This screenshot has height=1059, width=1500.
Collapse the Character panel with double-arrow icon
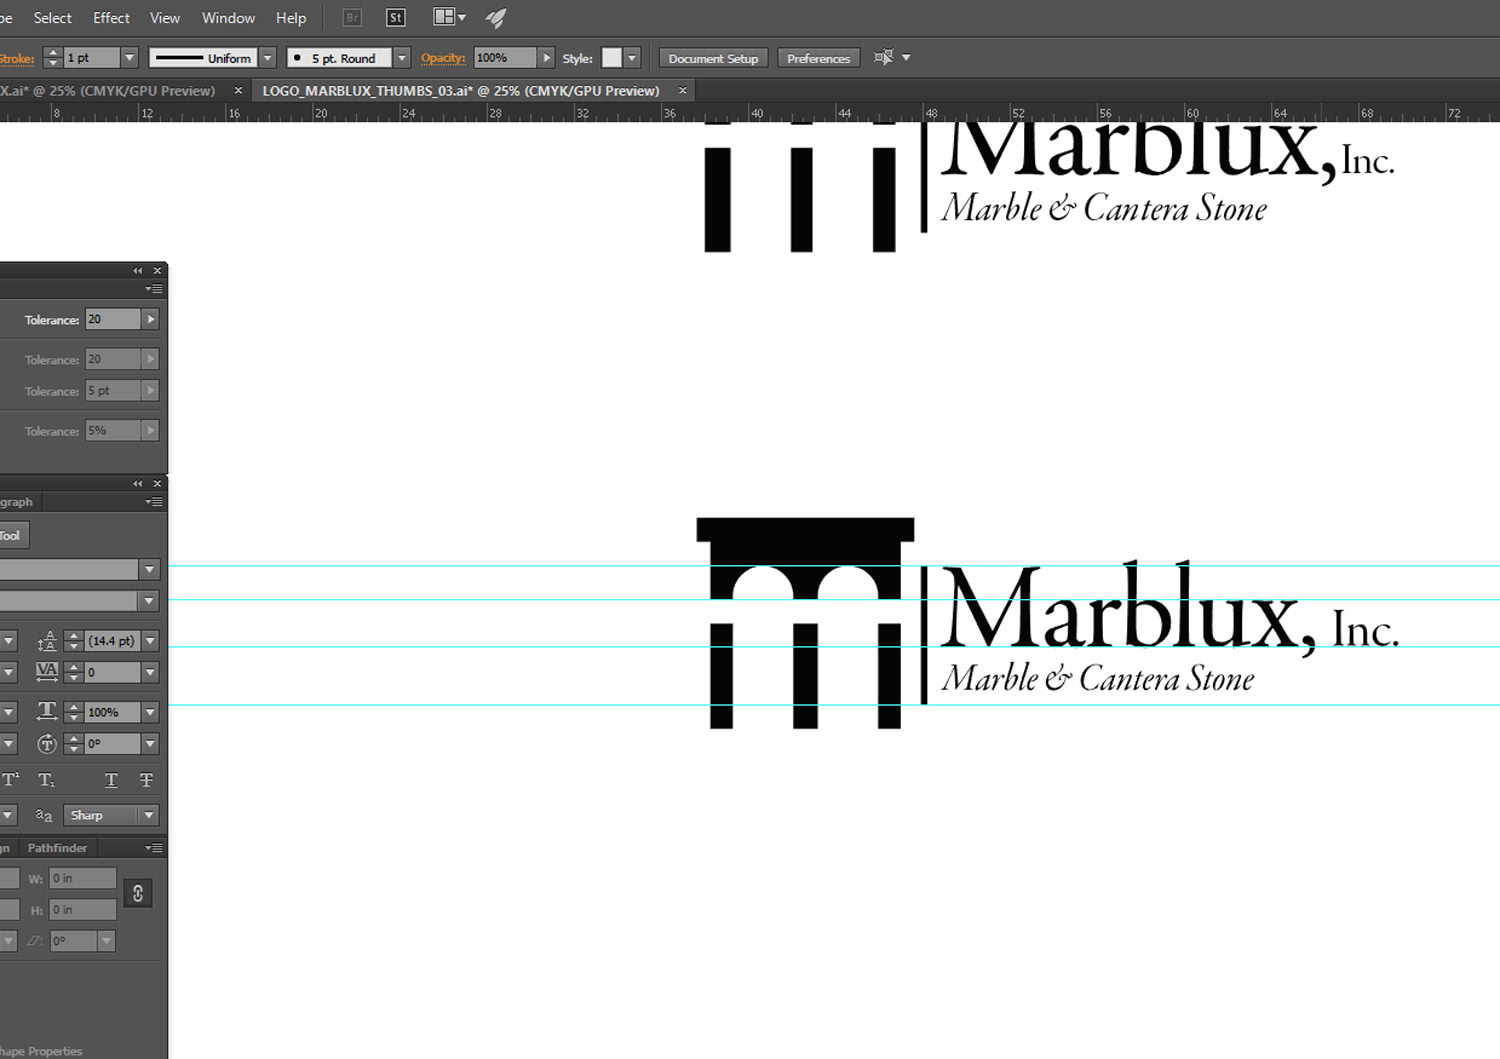(138, 484)
